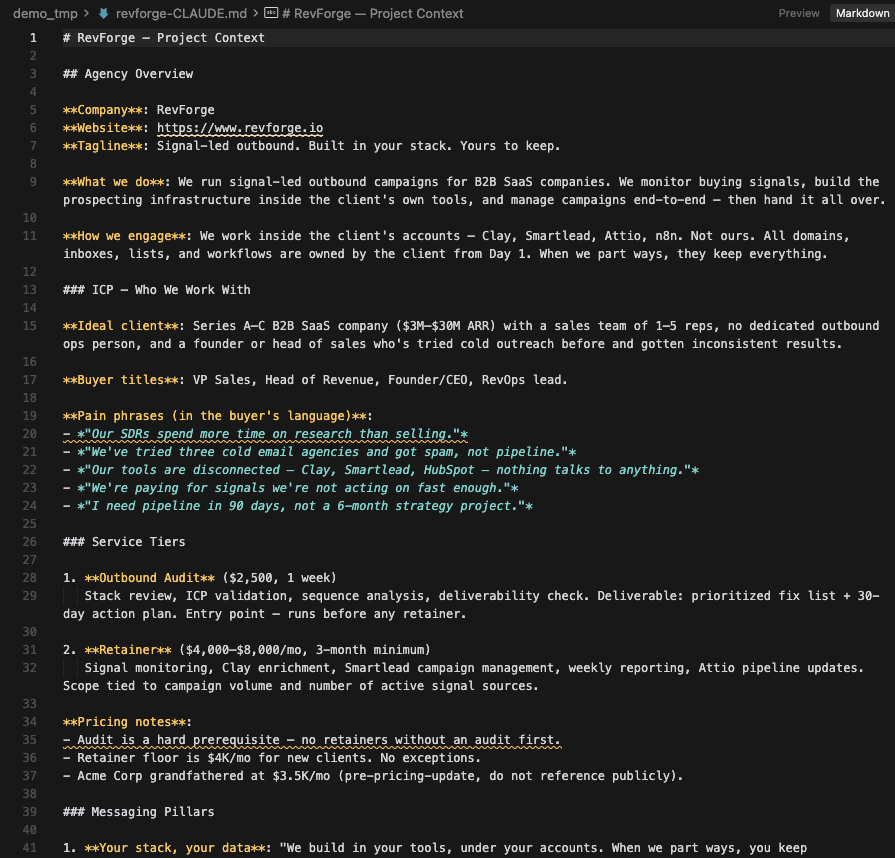Click the '**Retainer** ($4,000–$8,000/mo' line
The width and height of the screenshot is (895, 858).
(247, 650)
